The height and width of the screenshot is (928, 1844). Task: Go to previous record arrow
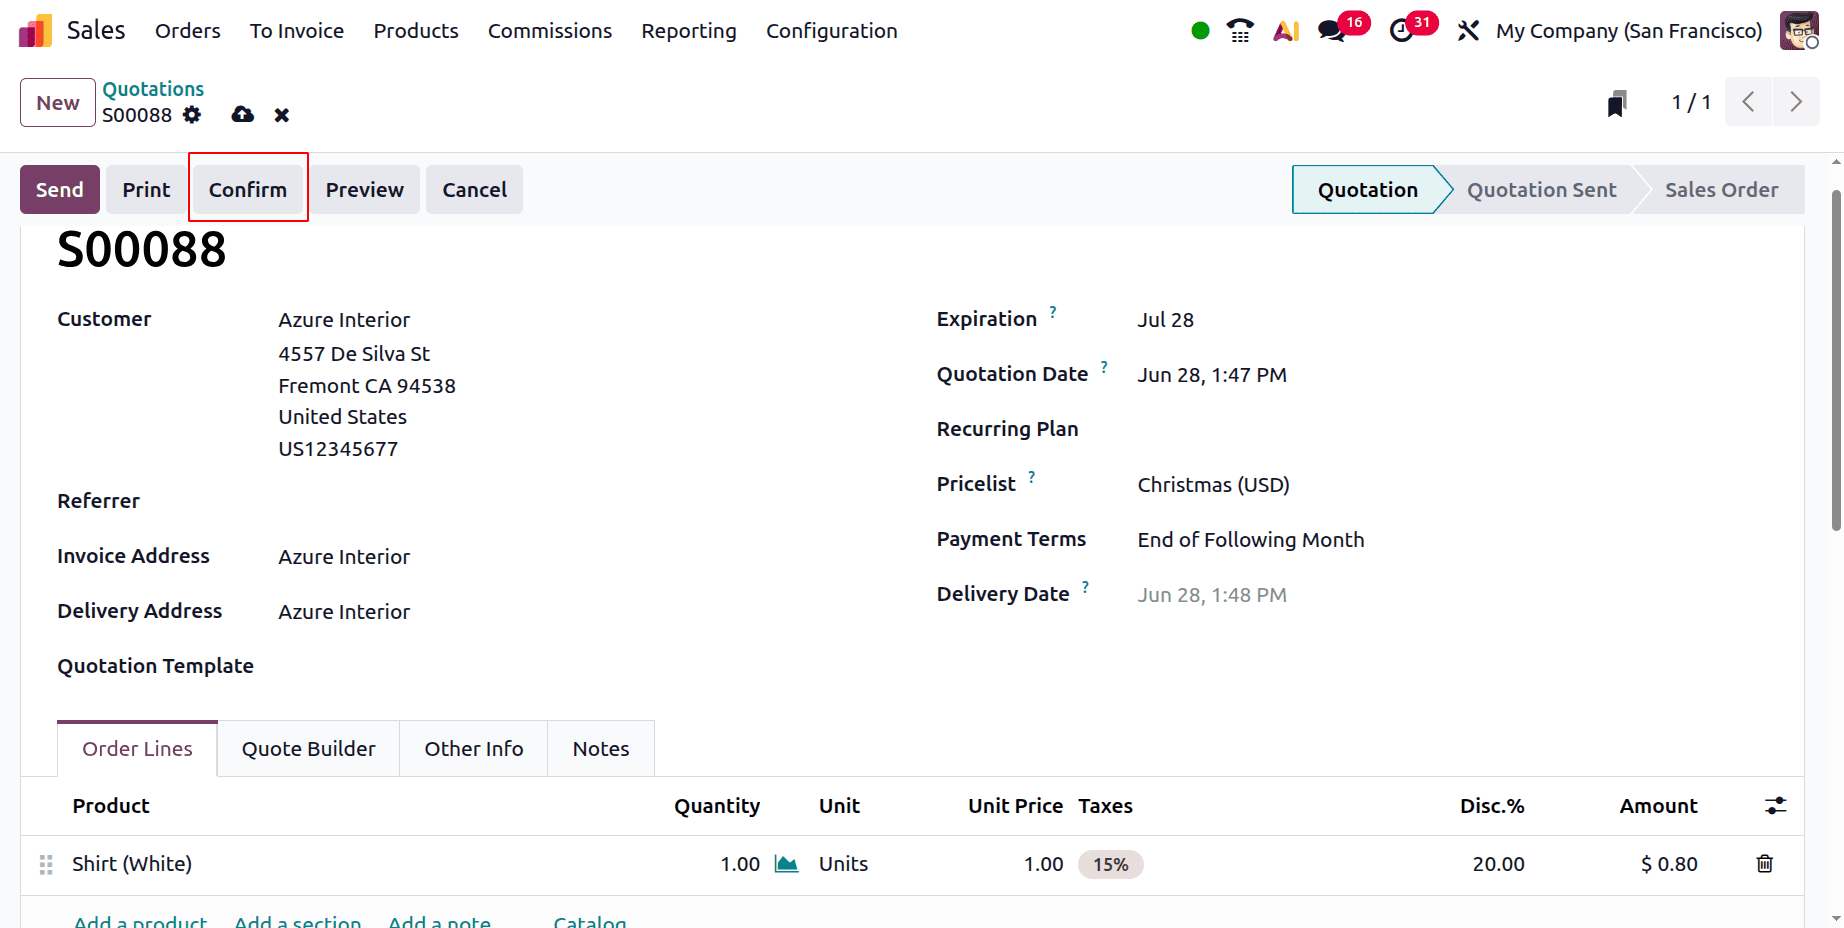(x=1748, y=102)
